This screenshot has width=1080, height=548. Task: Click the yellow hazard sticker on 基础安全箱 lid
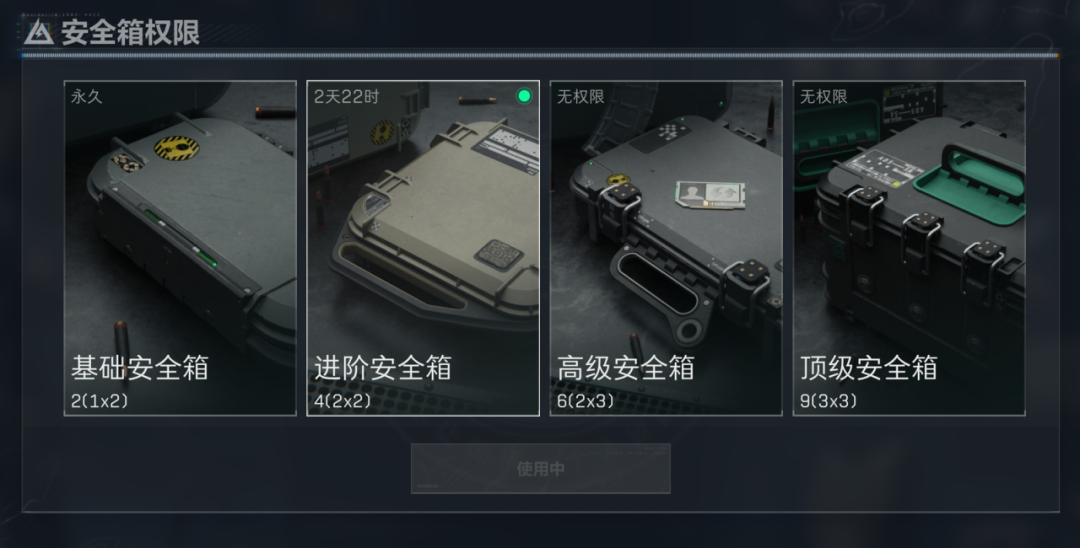pos(176,148)
